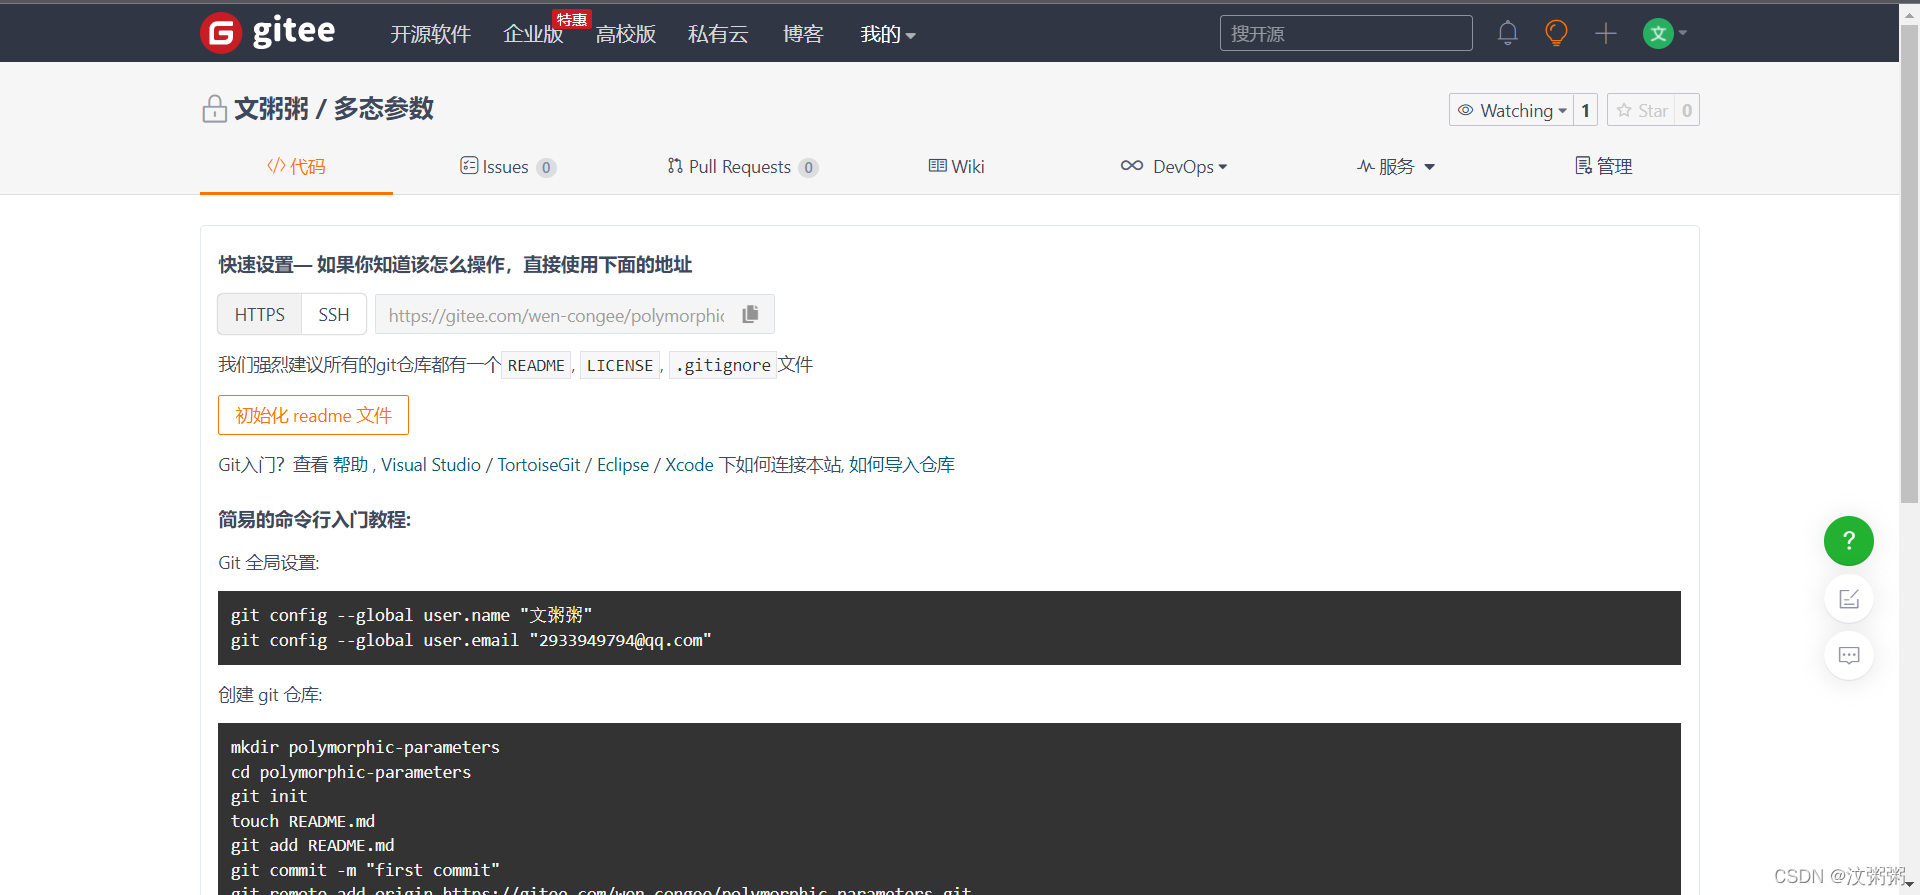Click the repository URL text field
The height and width of the screenshot is (895, 1920).
click(557, 314)
